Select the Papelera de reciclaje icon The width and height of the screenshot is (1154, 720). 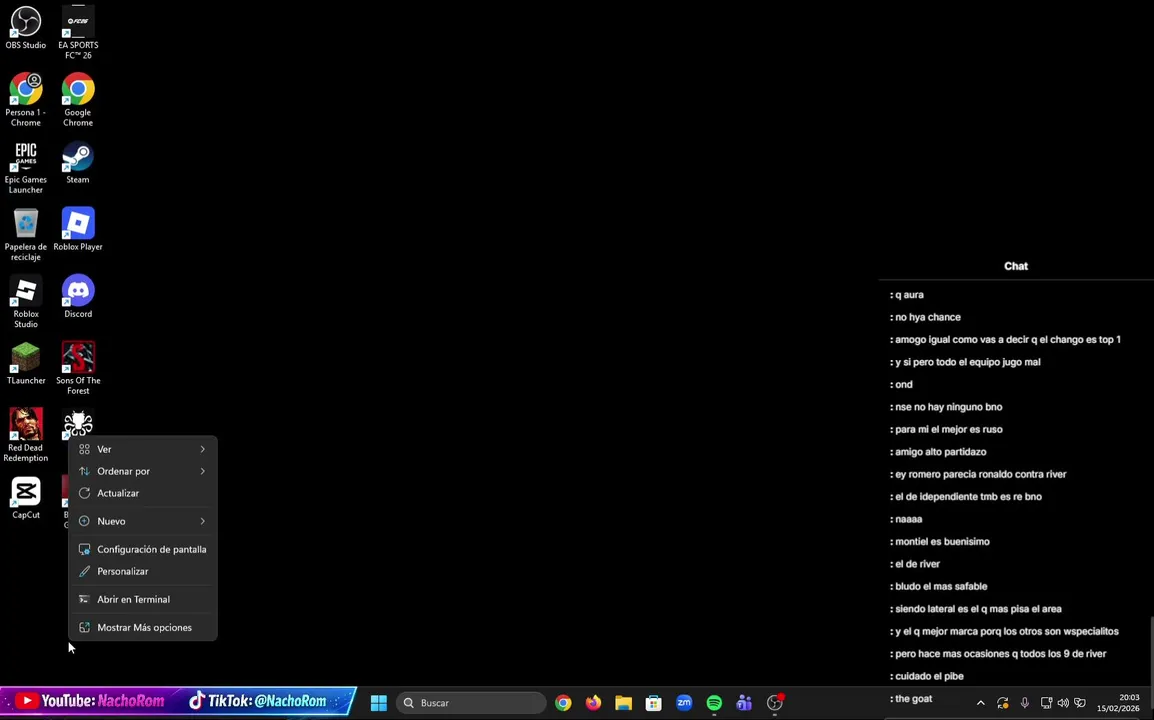26,234
